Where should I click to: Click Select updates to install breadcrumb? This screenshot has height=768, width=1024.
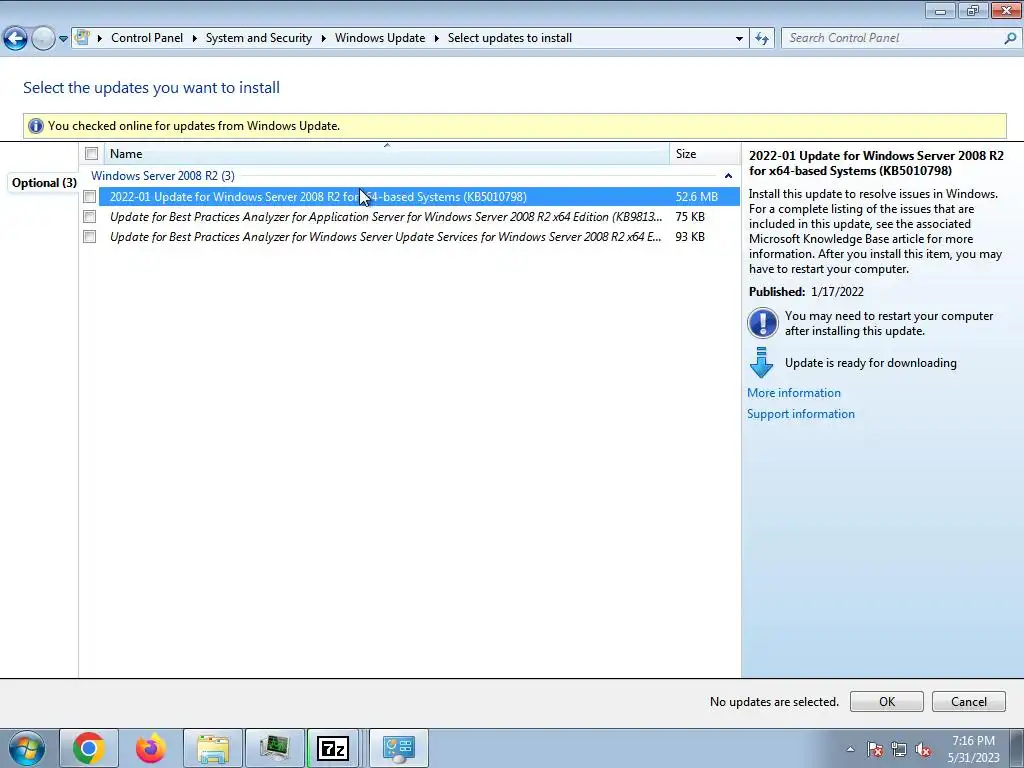click(509, 38)
